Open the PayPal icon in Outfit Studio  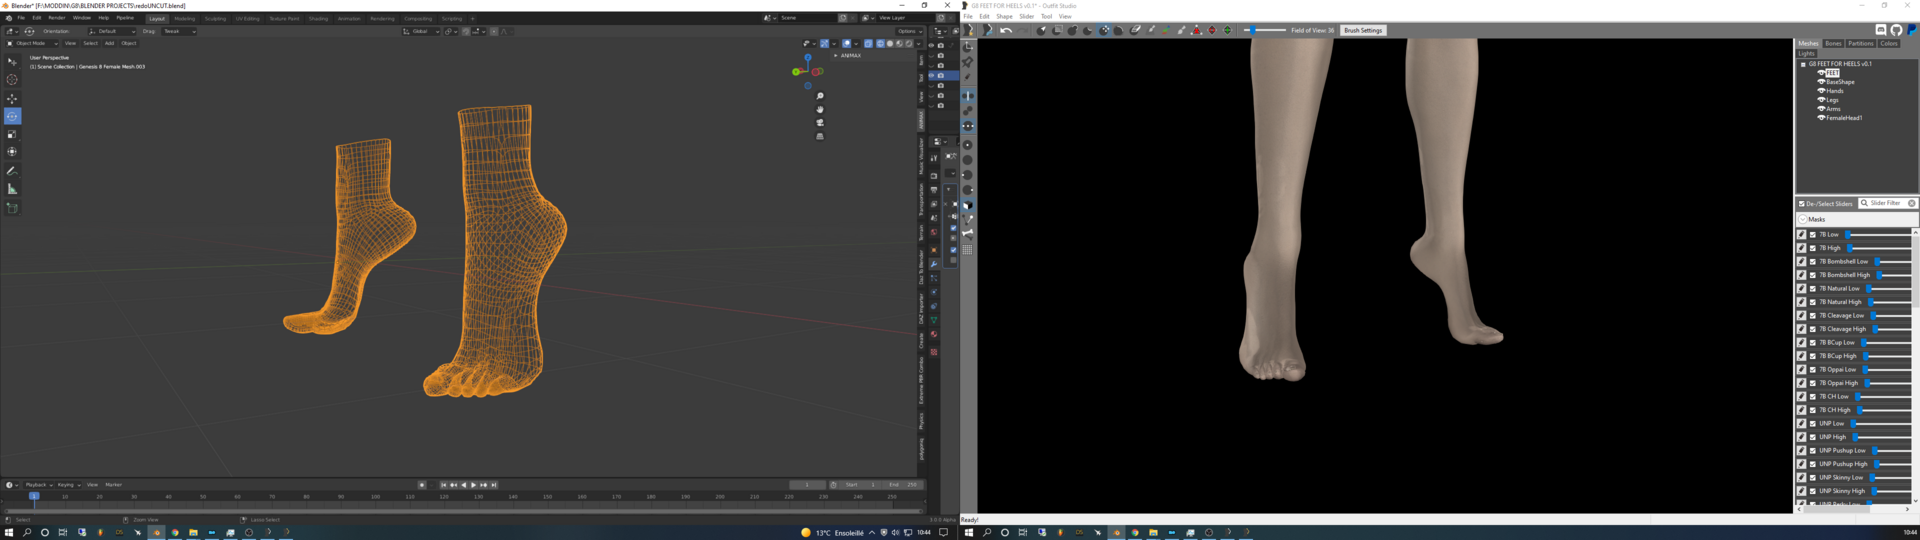[x=1911, y=30]
